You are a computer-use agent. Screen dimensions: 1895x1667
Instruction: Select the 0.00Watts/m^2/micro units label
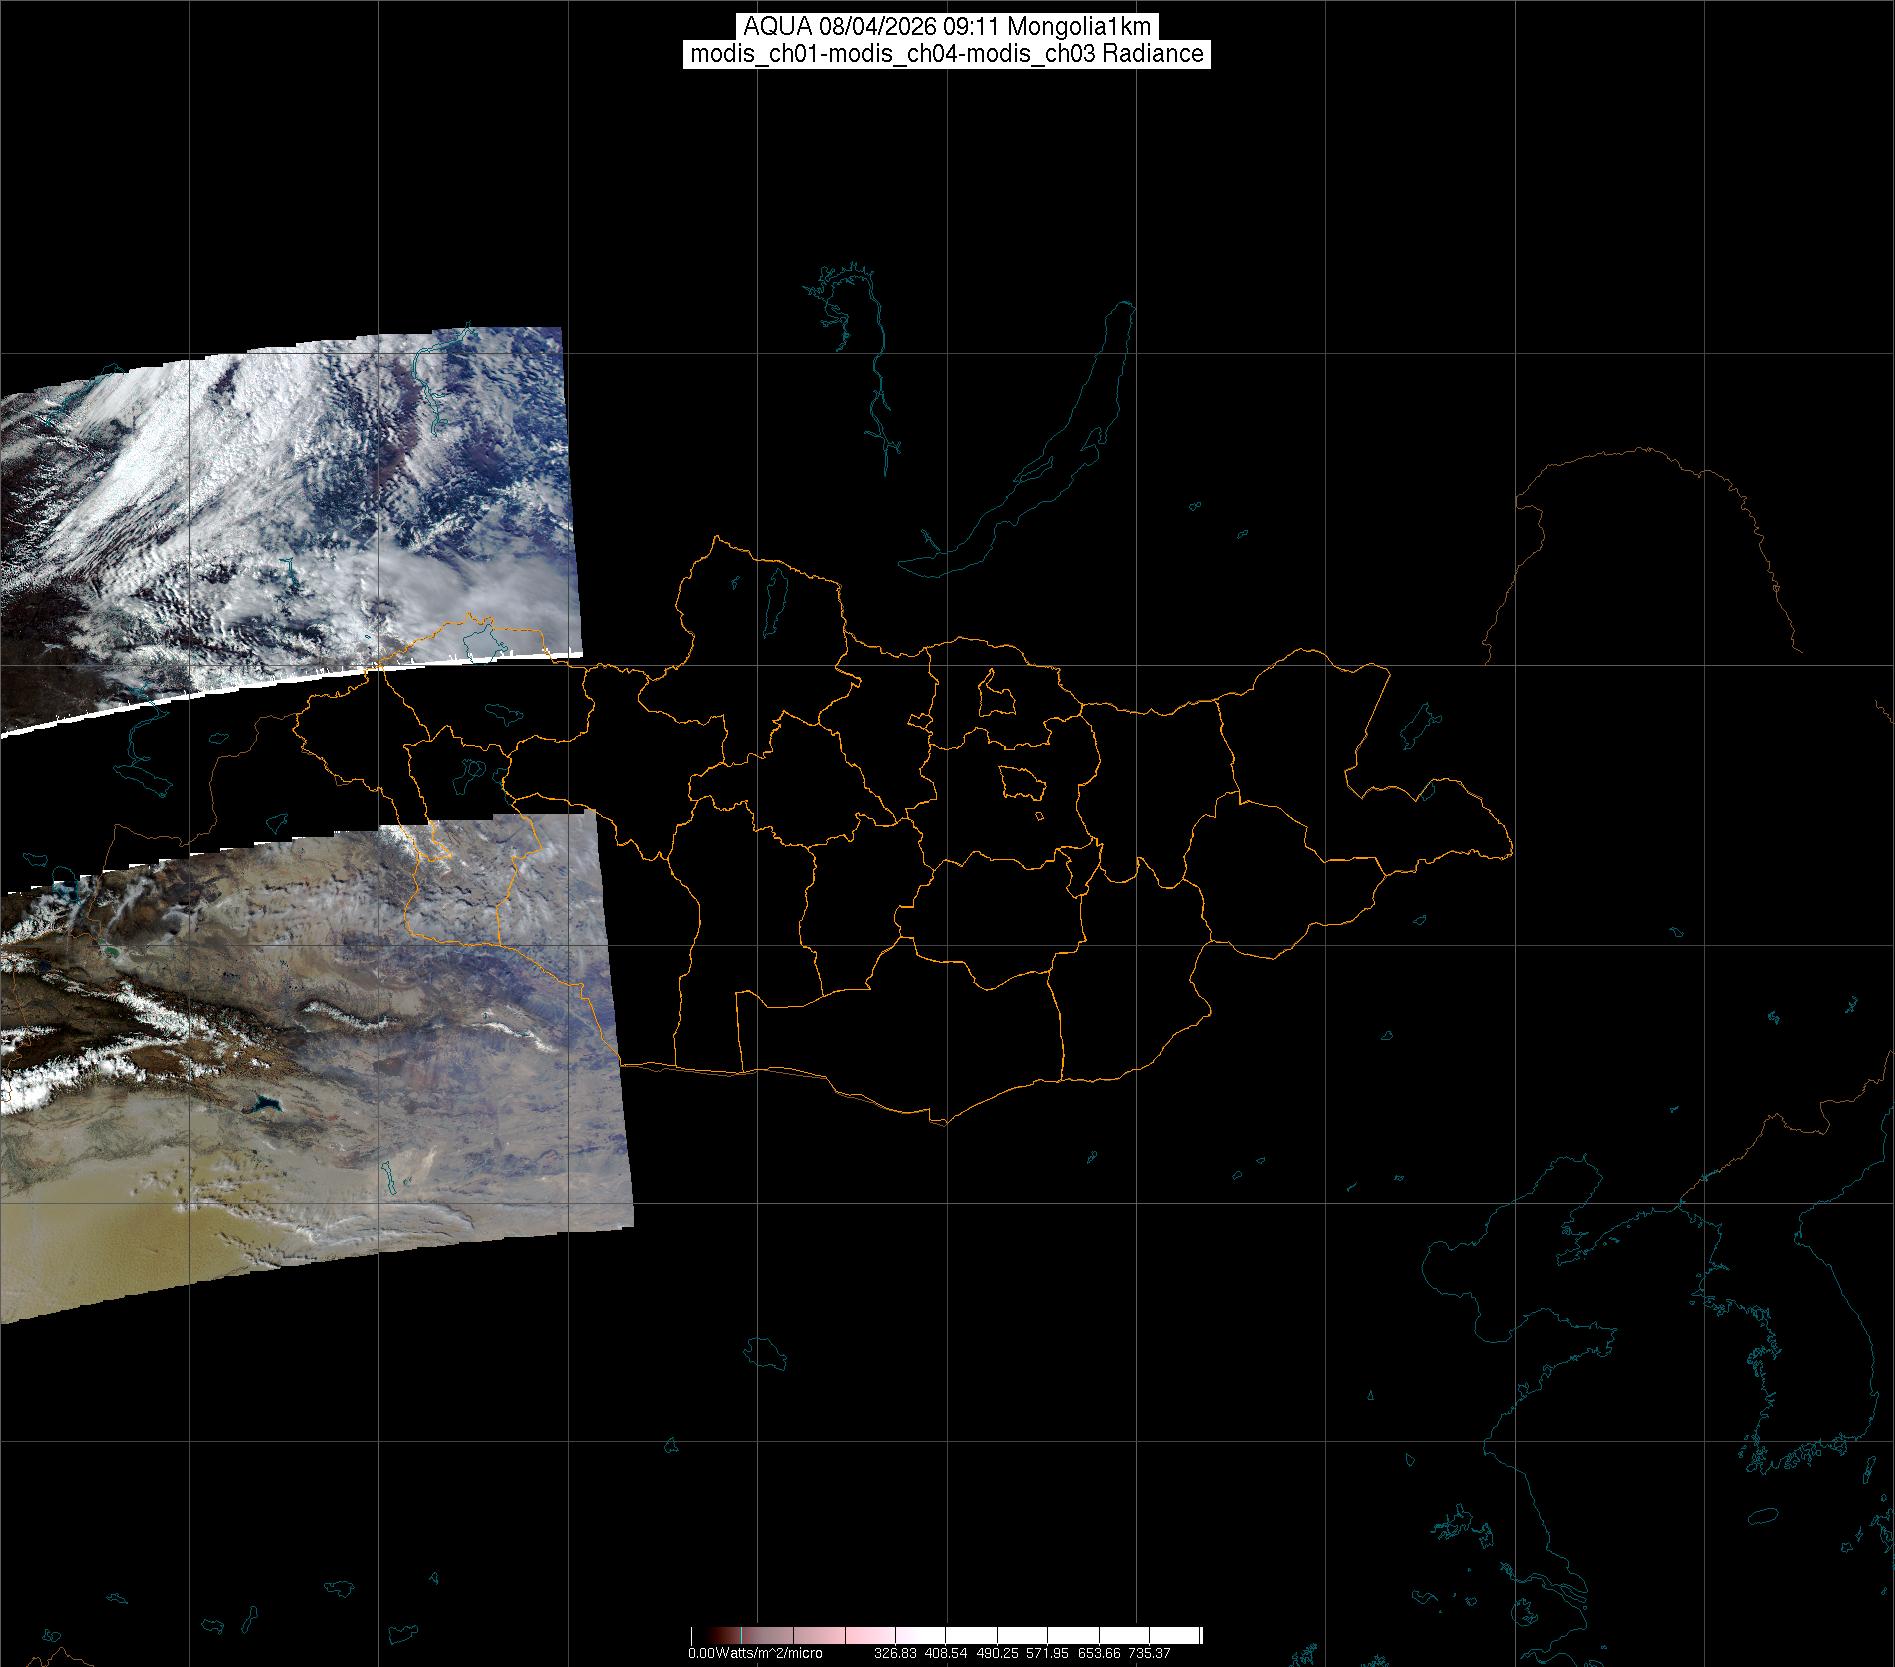tap(755, 1653)
